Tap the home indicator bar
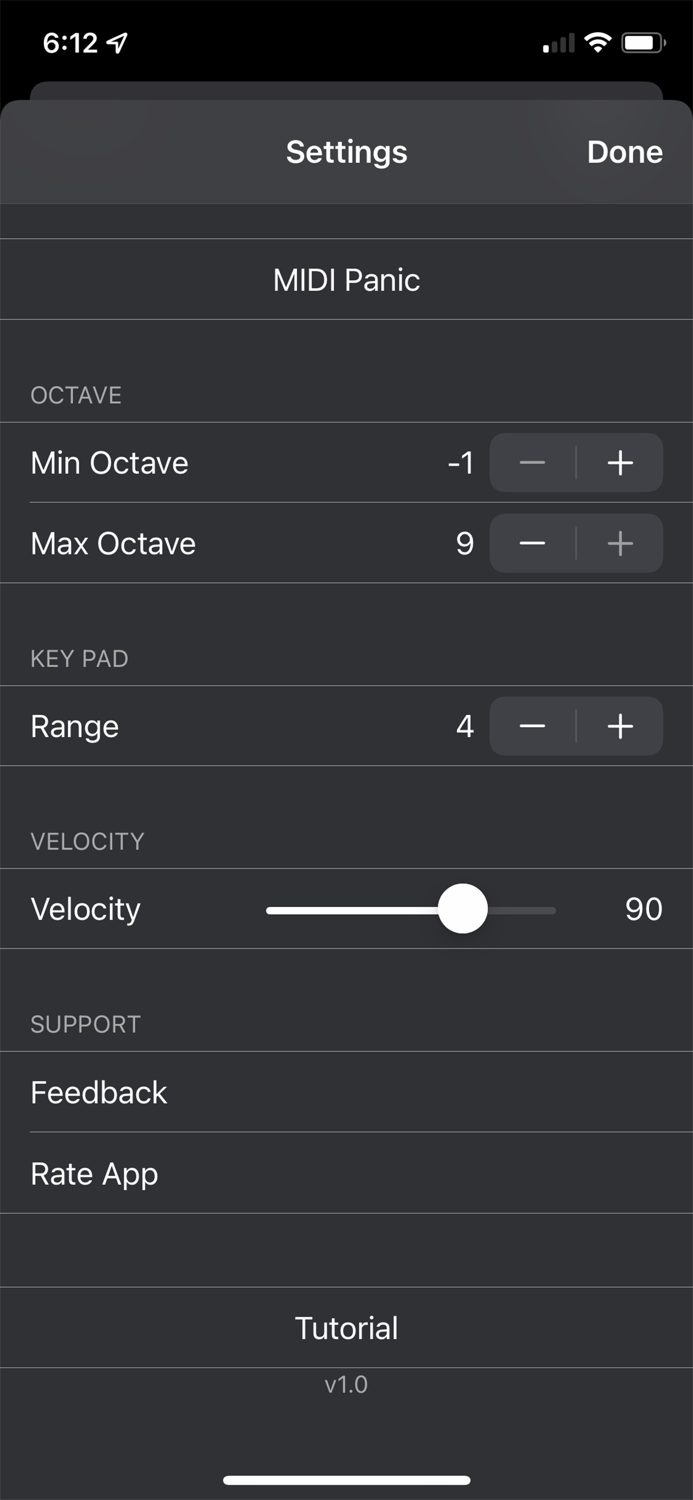This screenshot has width=693, height=1500. pyautogui.click(x=346, y=1479)
